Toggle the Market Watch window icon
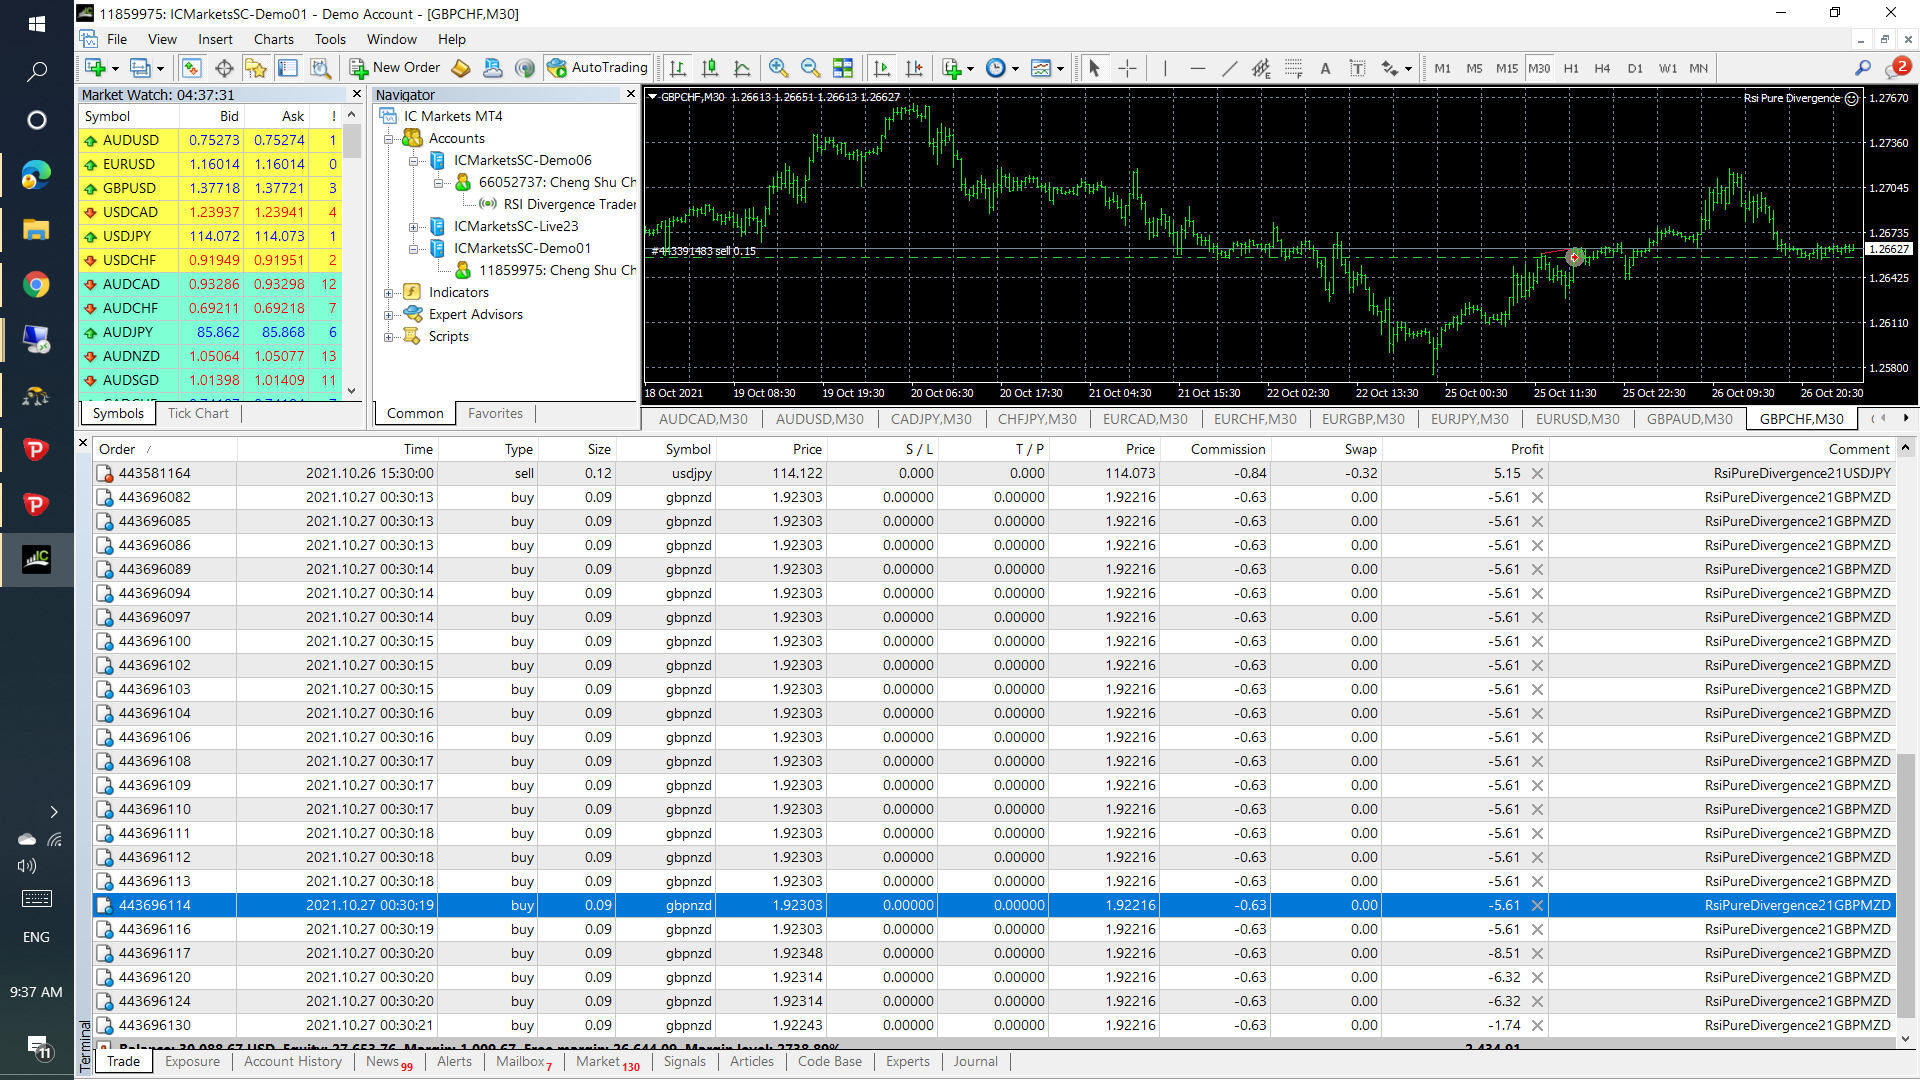Viewport: 1920px width, 1080px height. pos(191,68)
